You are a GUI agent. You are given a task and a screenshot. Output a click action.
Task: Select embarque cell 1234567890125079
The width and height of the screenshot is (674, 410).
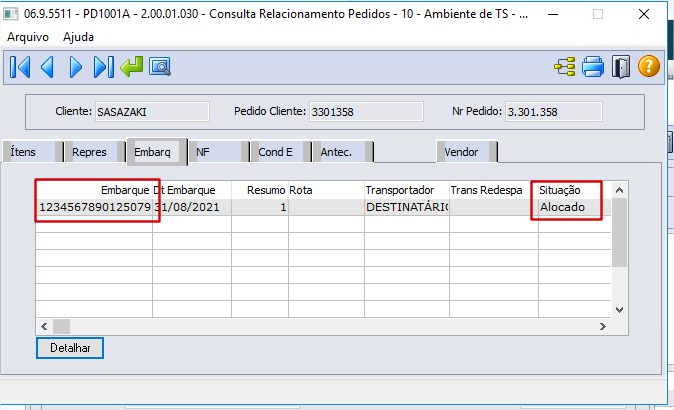(x=94, y=207)
